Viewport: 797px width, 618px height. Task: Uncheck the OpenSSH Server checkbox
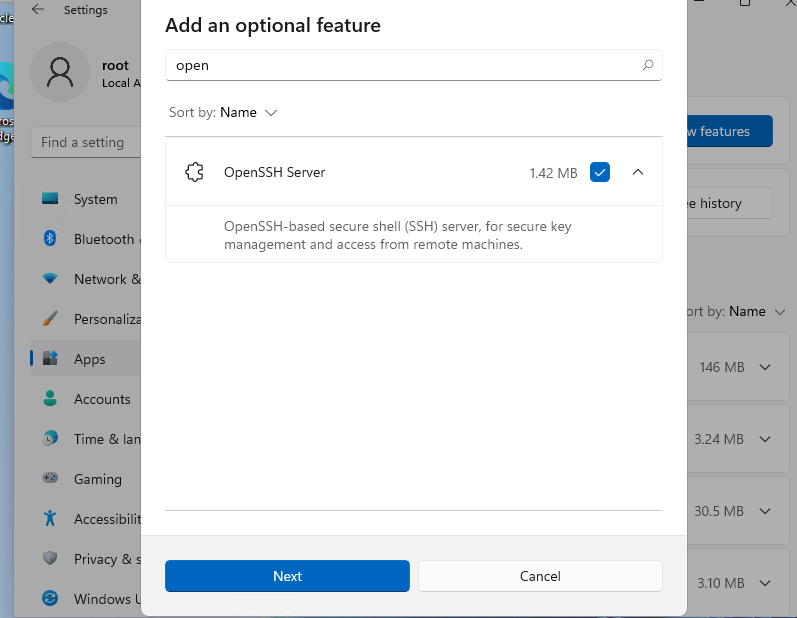[x=600, y=172]
